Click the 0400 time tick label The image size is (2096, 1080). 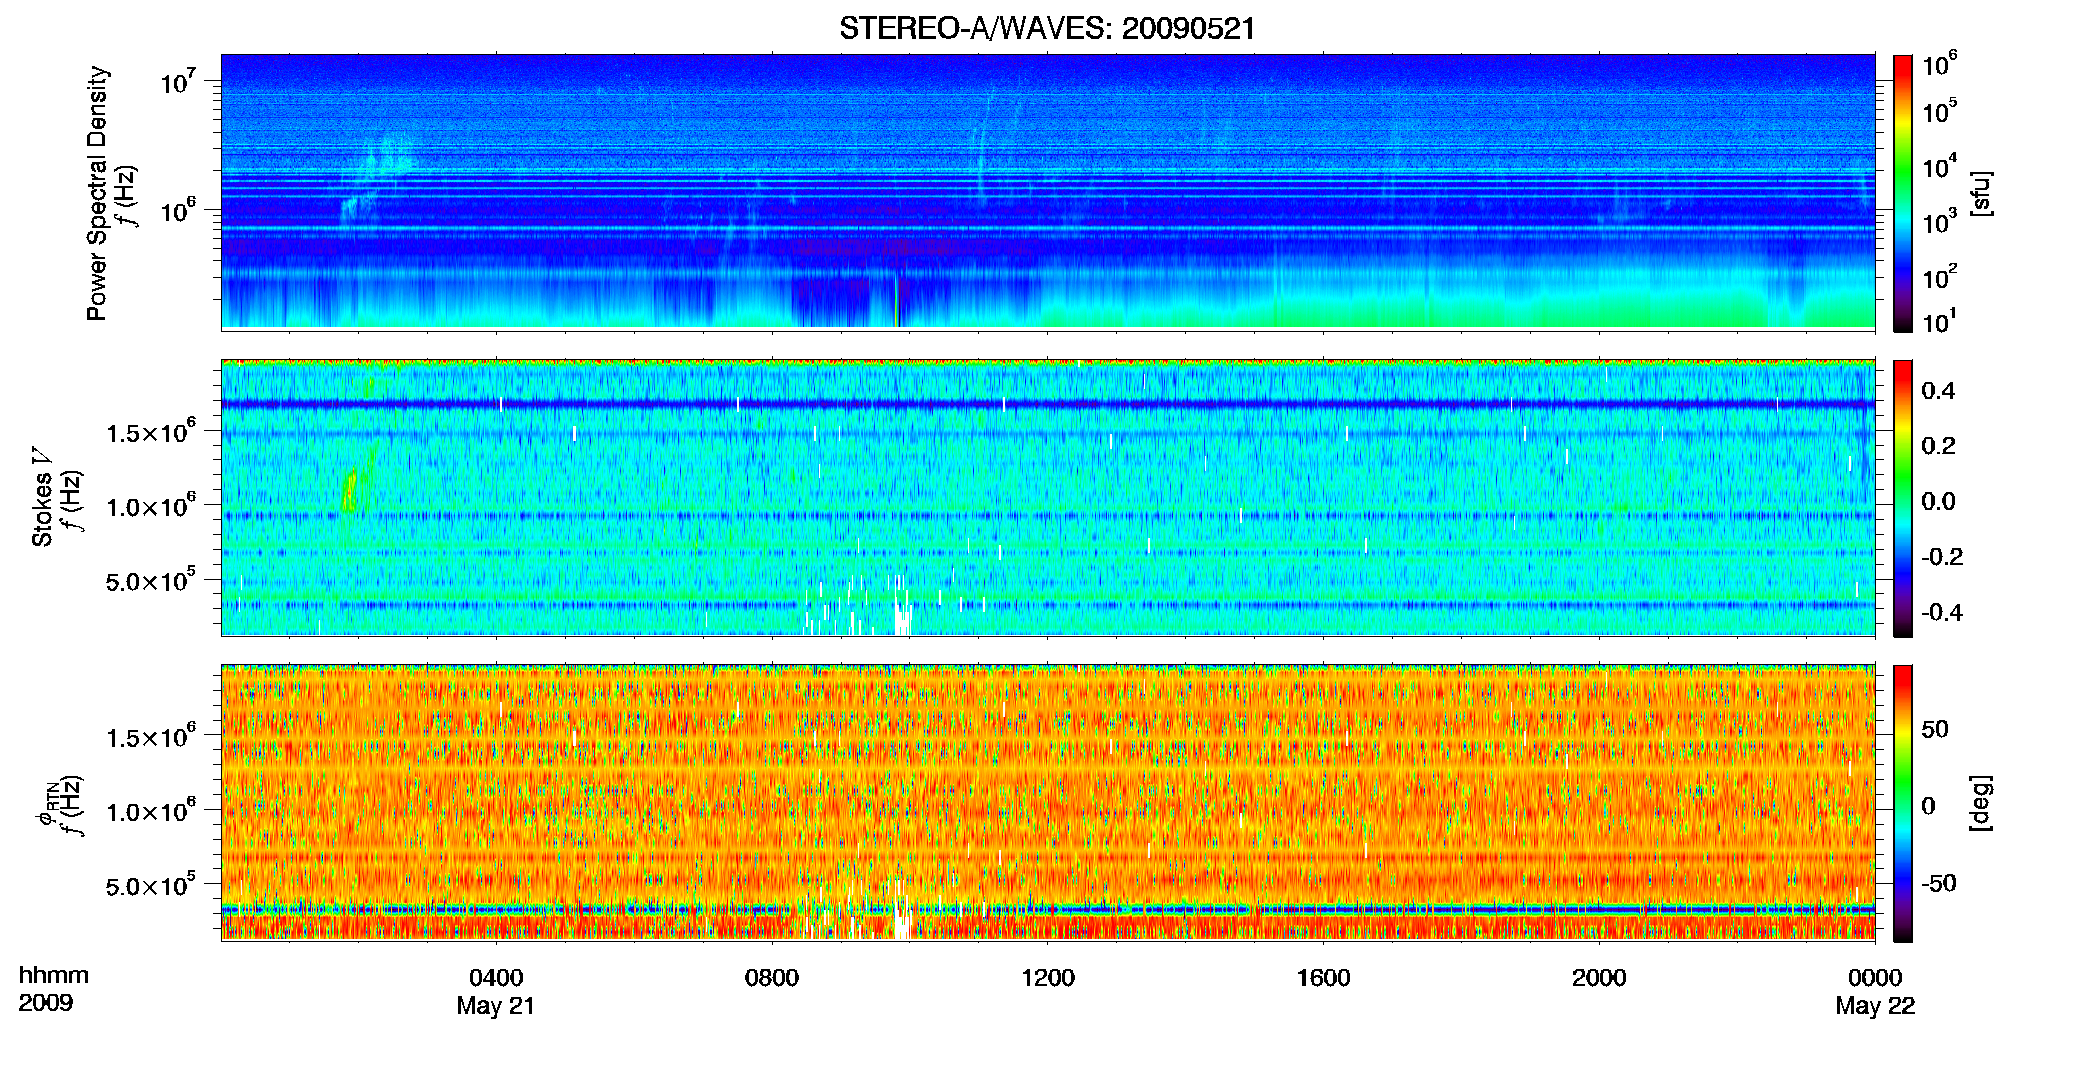coord(496,978)
